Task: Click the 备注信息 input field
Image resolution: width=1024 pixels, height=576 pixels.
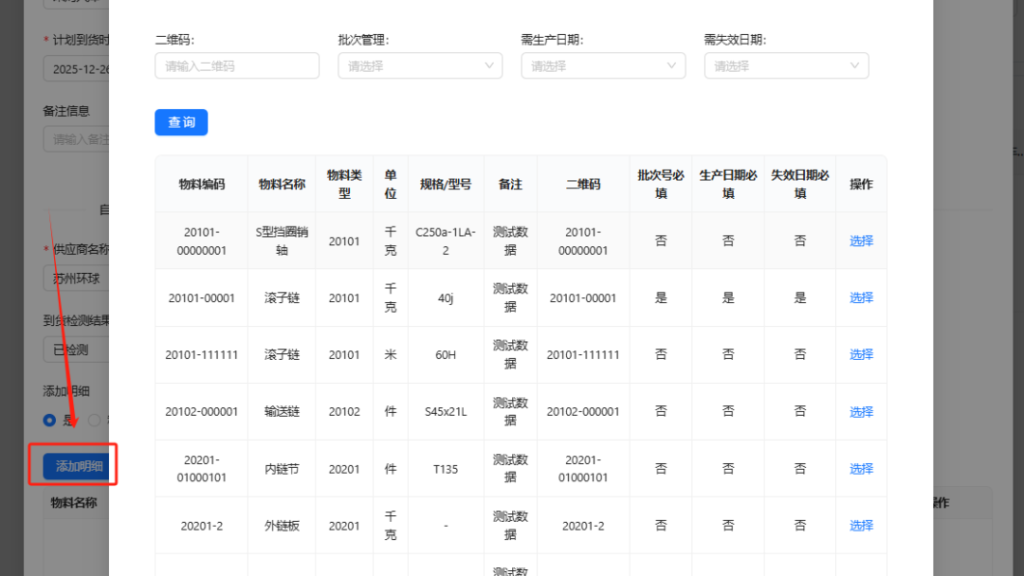Action: point(76,139)
